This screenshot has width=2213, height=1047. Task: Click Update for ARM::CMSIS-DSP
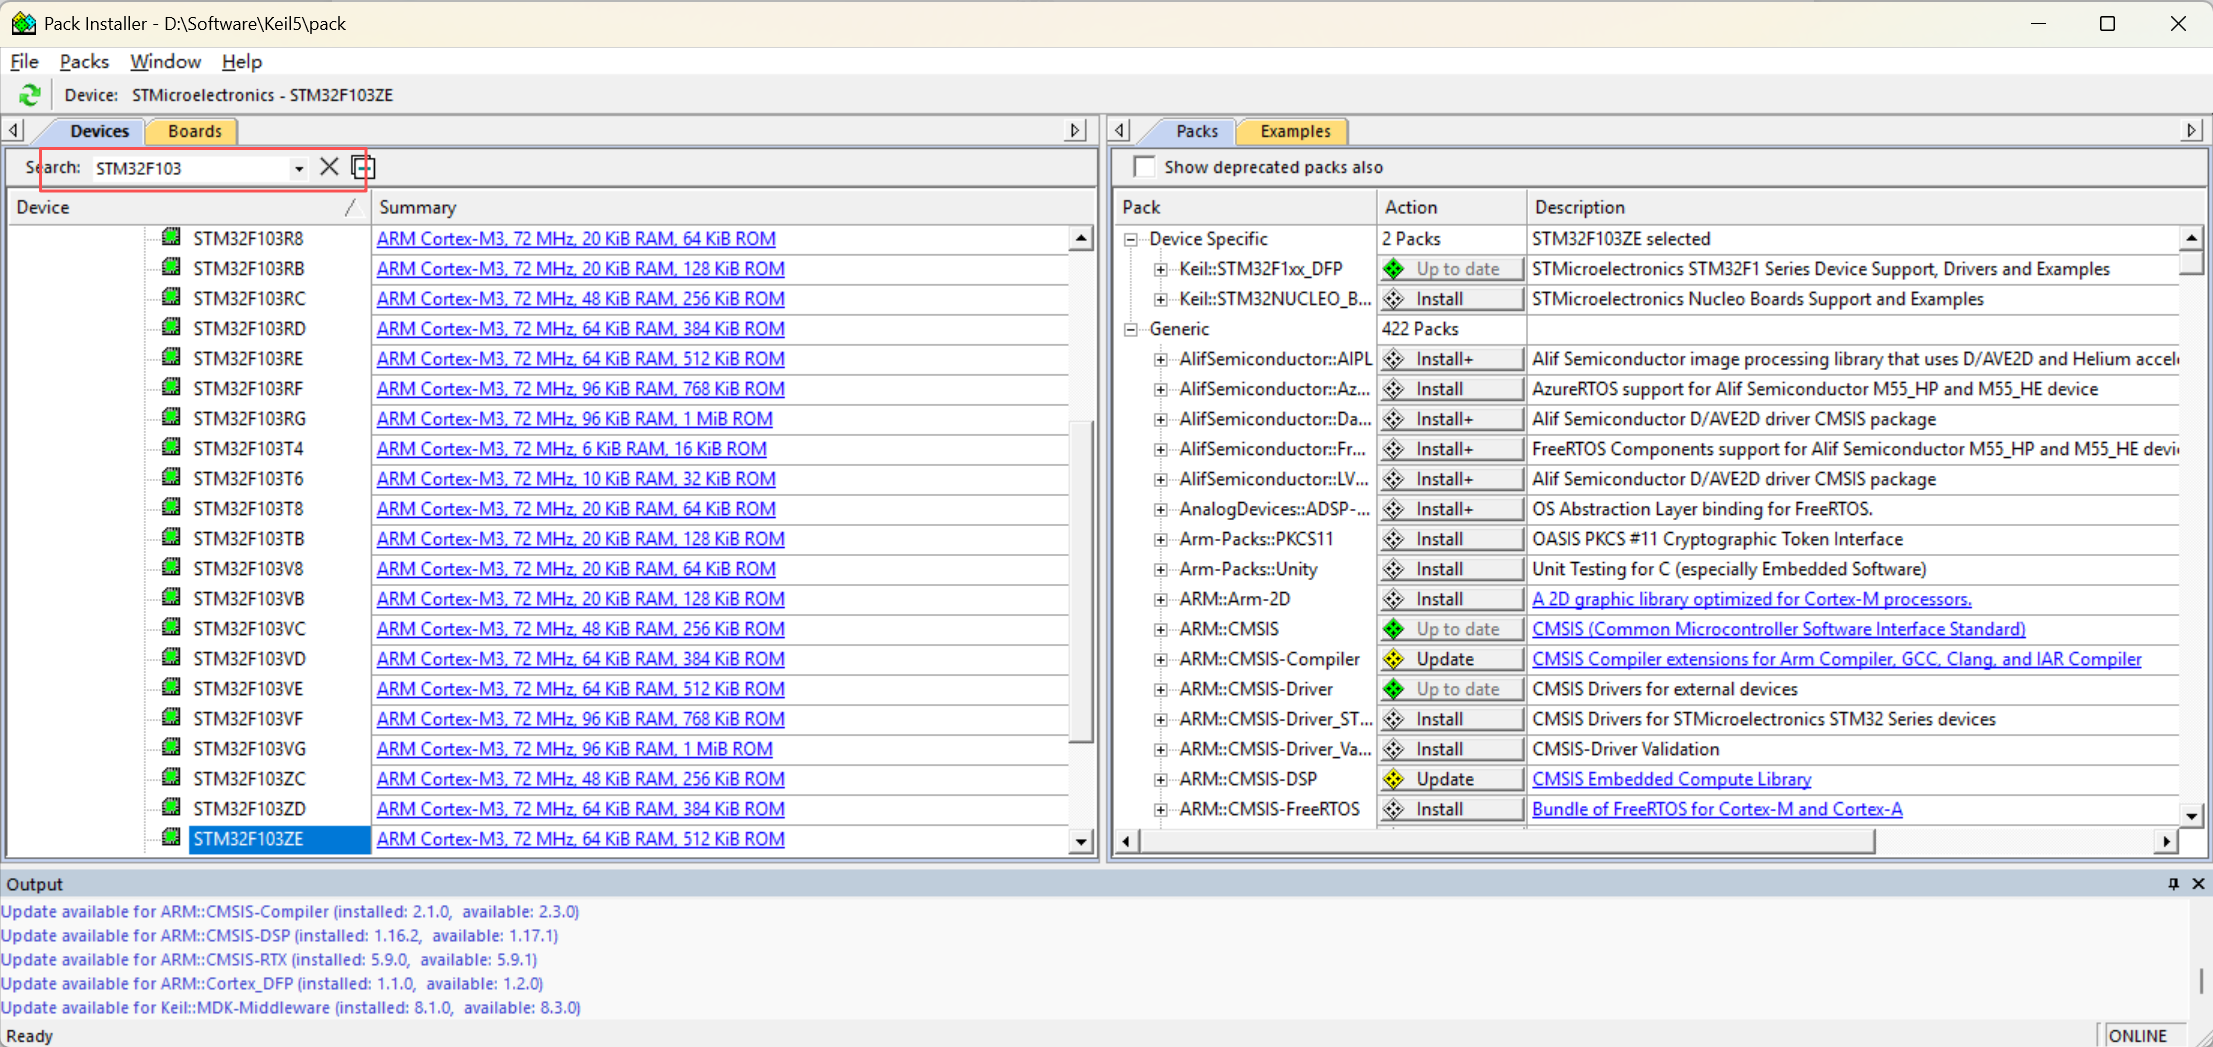(1452, 779)
